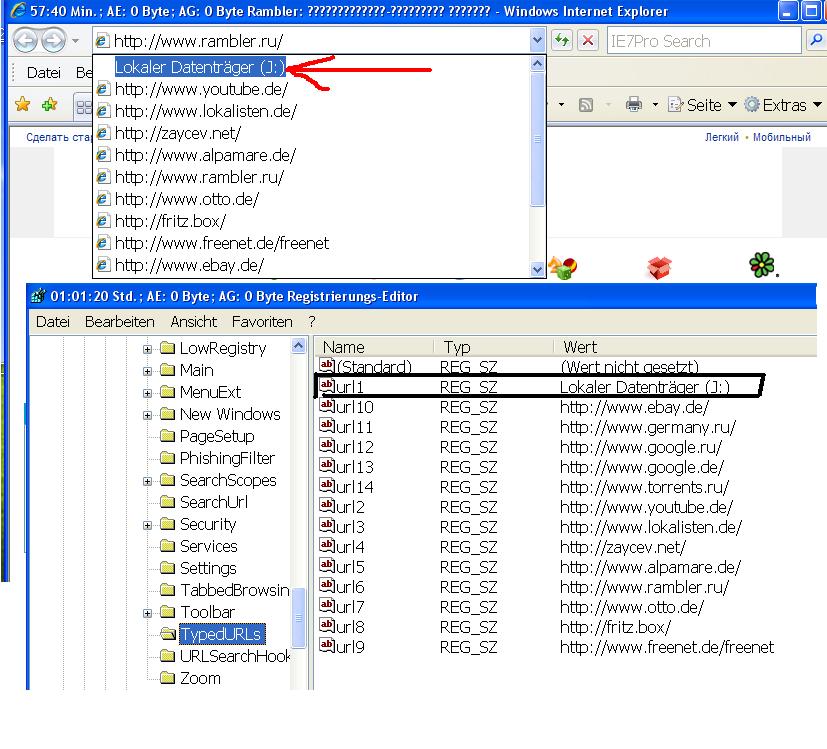Click the url1 registry value icon
The width and height of the screenshot is (827, 749).
[326, 386]
